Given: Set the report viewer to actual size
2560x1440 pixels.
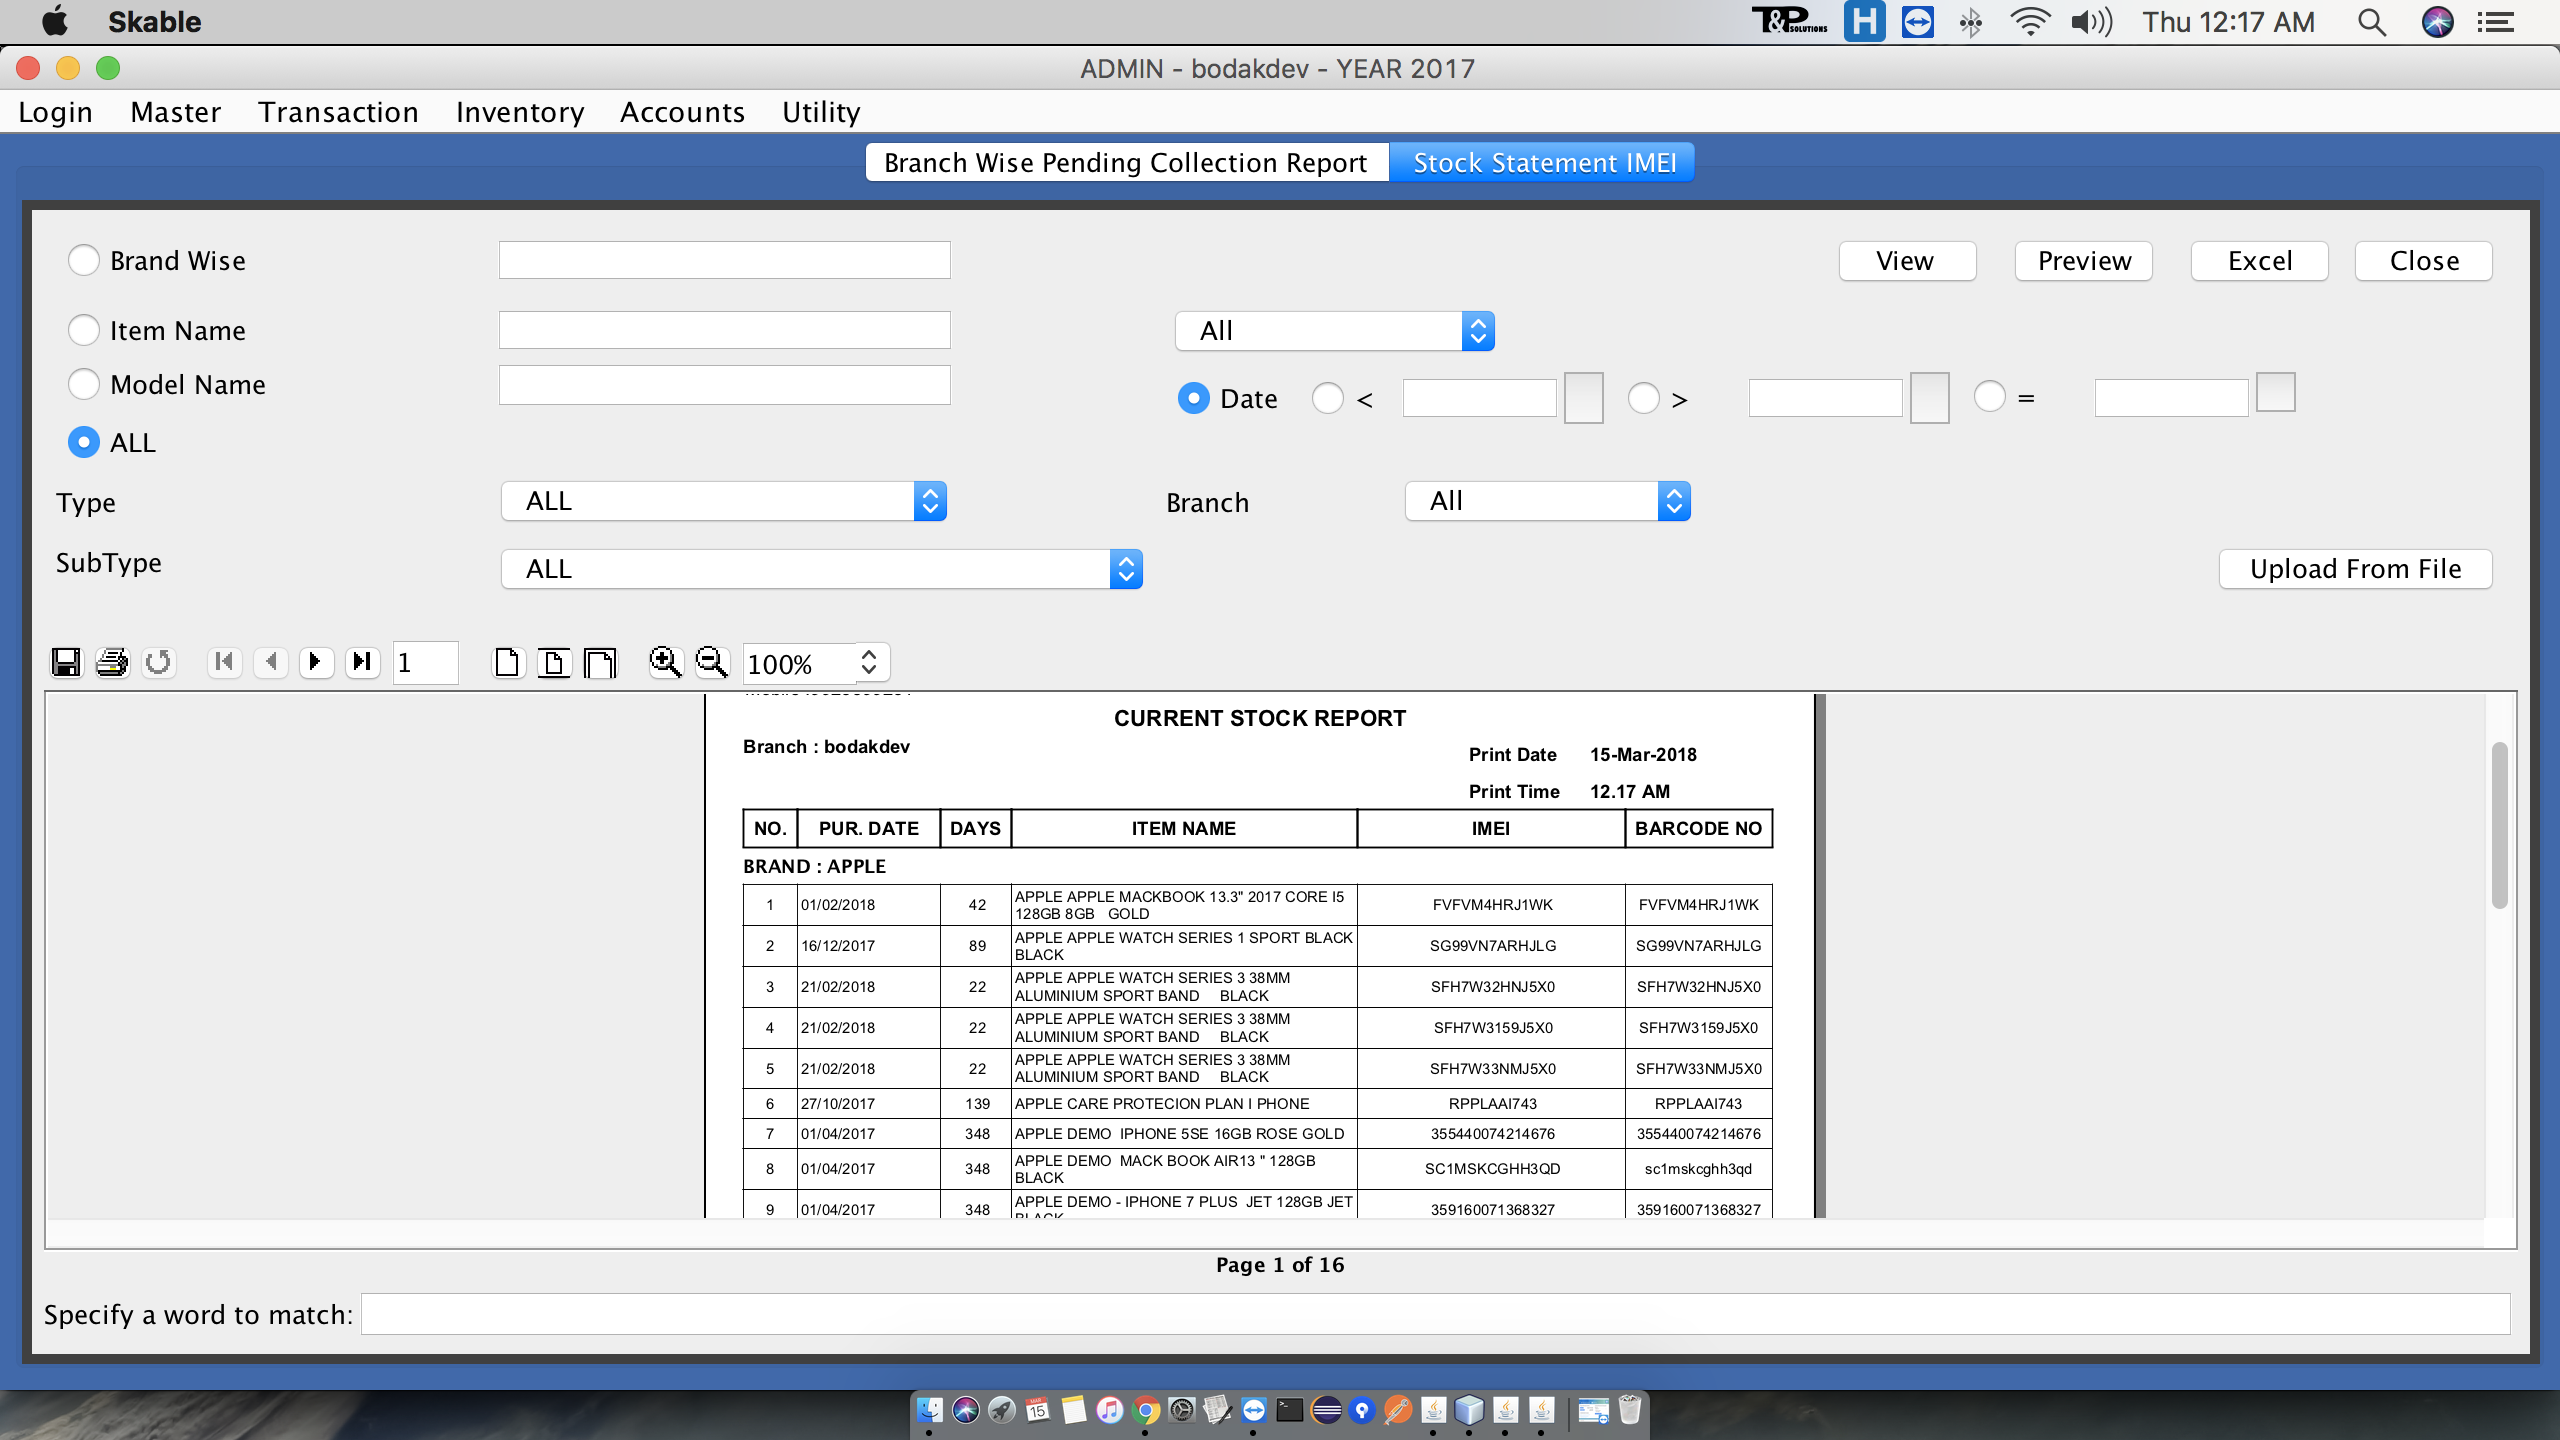Looking at the screenshot, I should [x=507, y=662].
